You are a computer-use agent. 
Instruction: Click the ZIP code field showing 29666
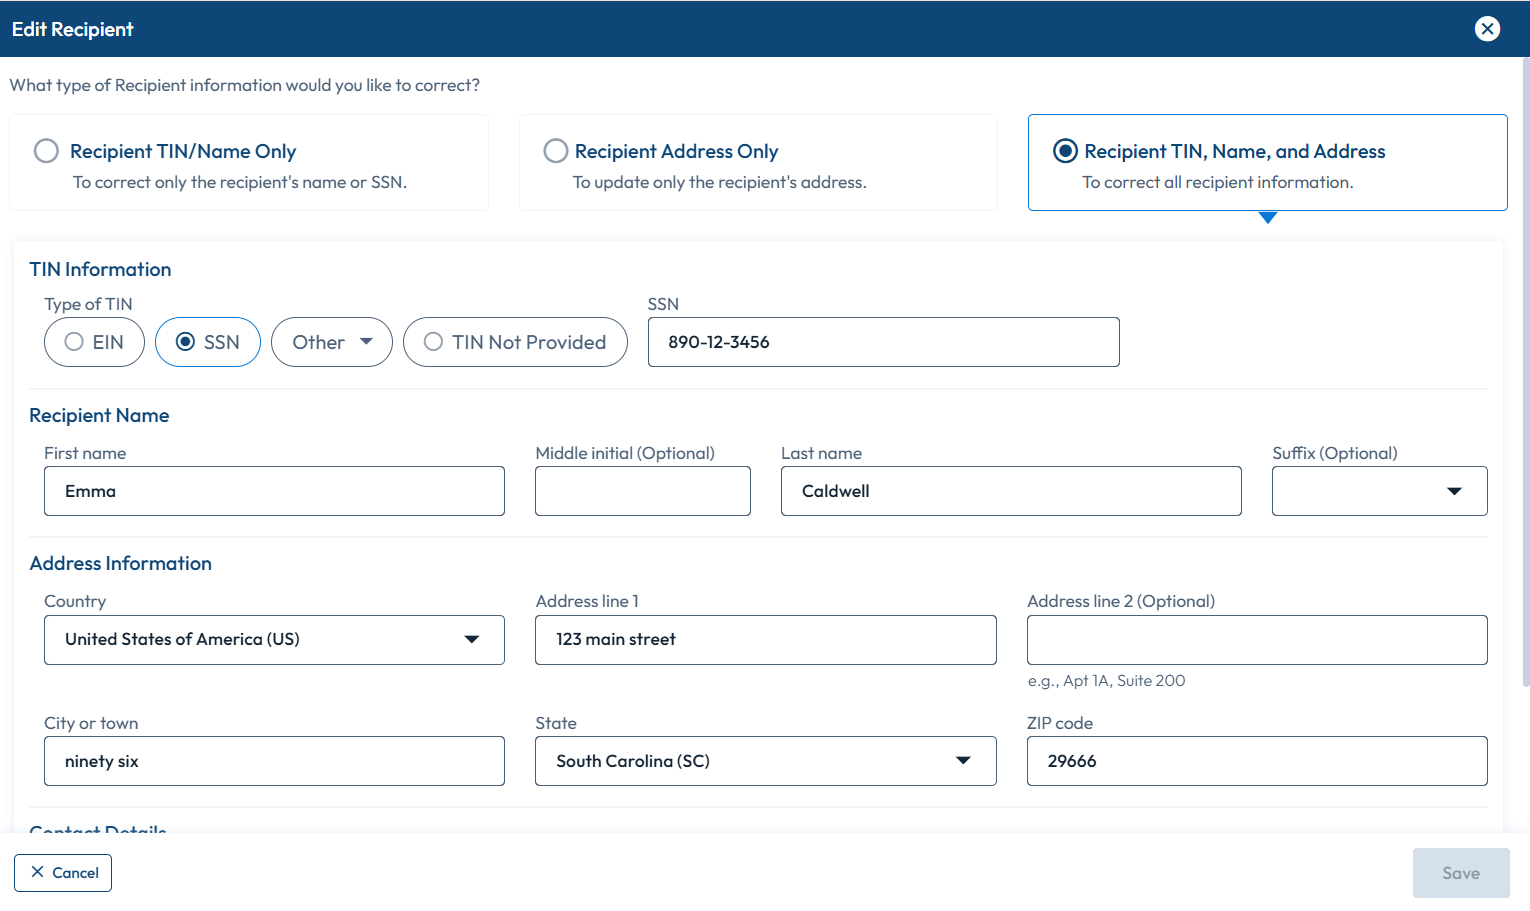(x=1257, y=761)
